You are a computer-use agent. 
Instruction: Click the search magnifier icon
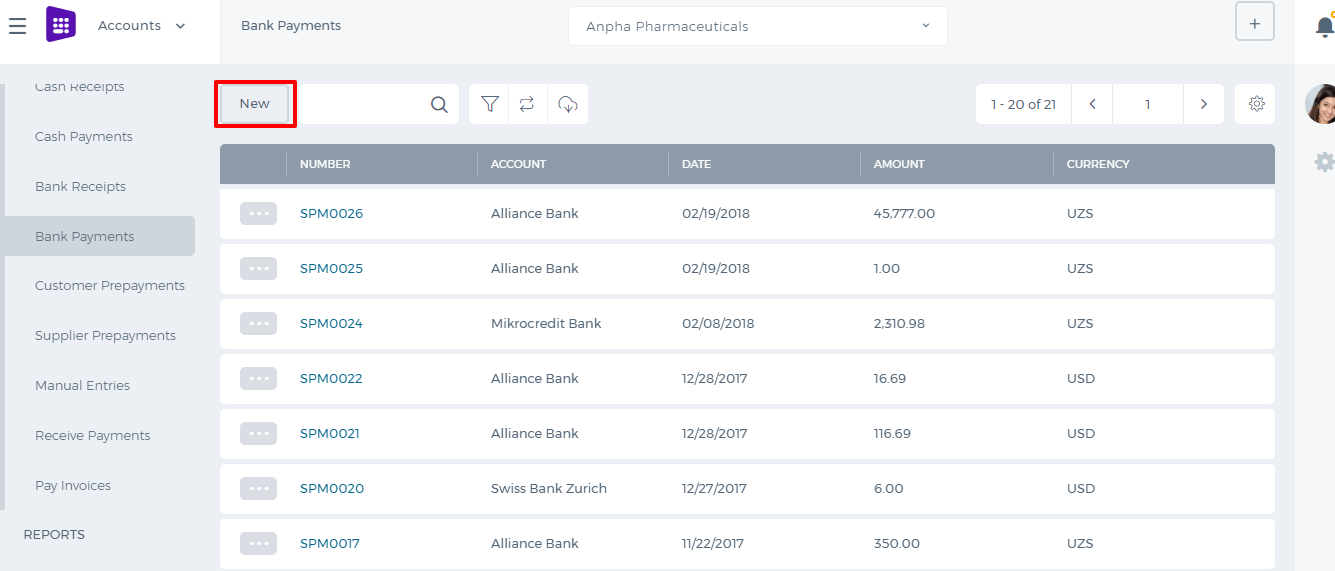[439, 104]
